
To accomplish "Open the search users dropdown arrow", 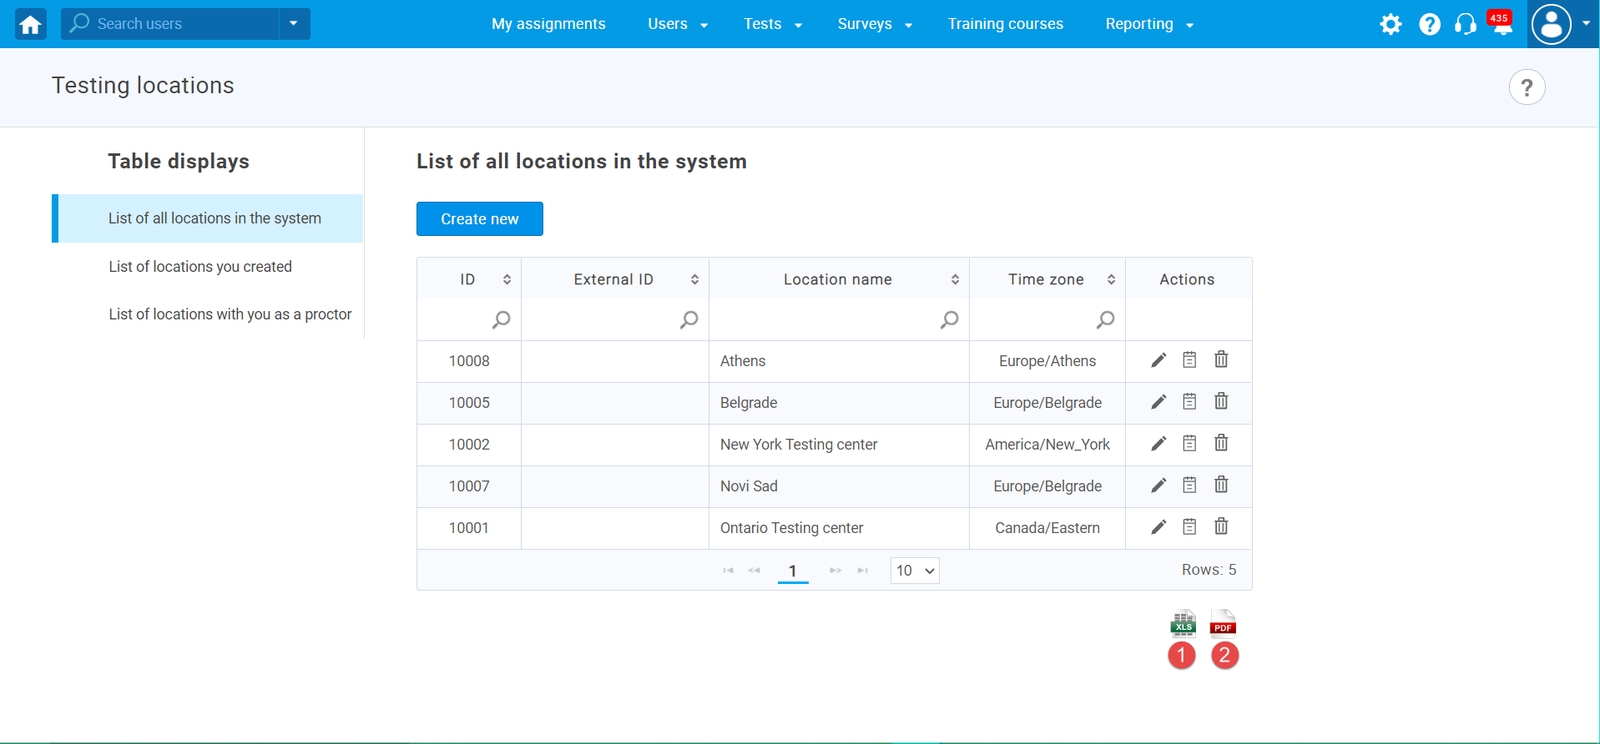I will coord(293,24).
